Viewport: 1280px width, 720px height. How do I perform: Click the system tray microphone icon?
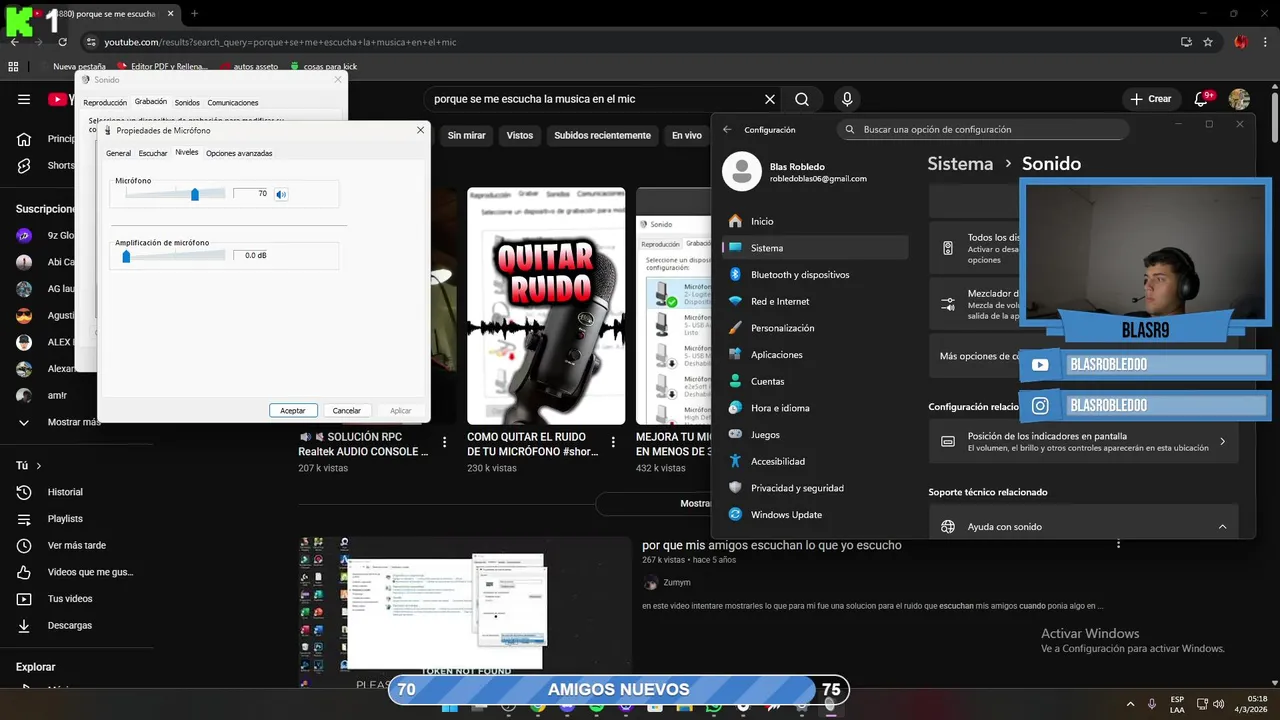tap(1152, 704)
